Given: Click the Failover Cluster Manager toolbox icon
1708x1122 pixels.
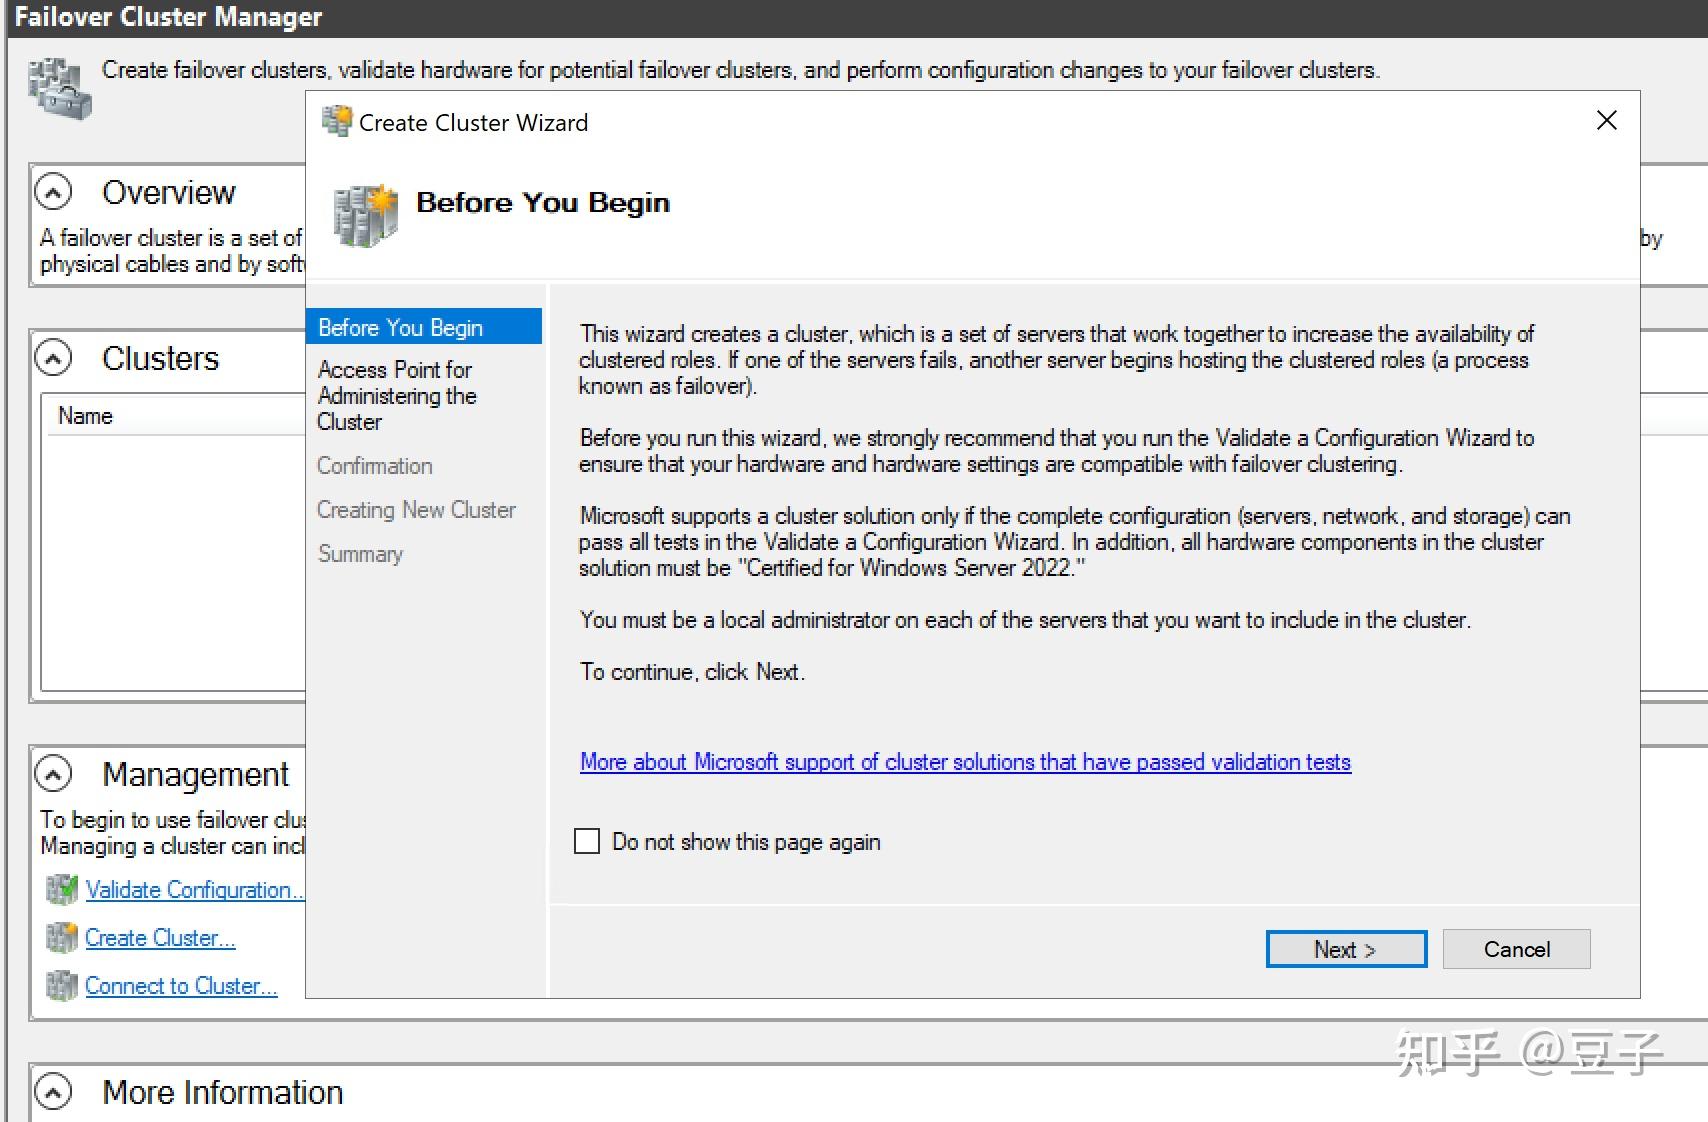Looking at the screenshot, I should point(62,88).
